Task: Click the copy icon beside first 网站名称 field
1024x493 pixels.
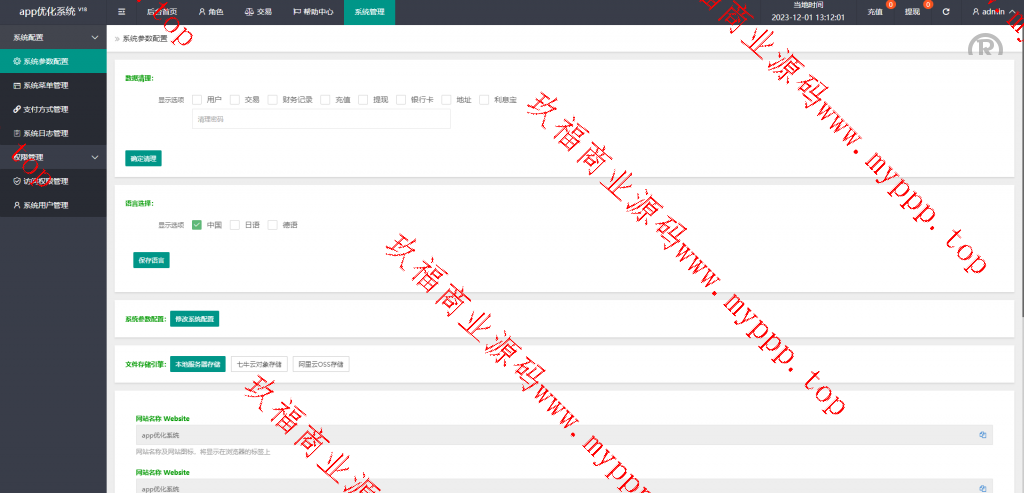Action: pyautogui.click(x=982, y=435)
